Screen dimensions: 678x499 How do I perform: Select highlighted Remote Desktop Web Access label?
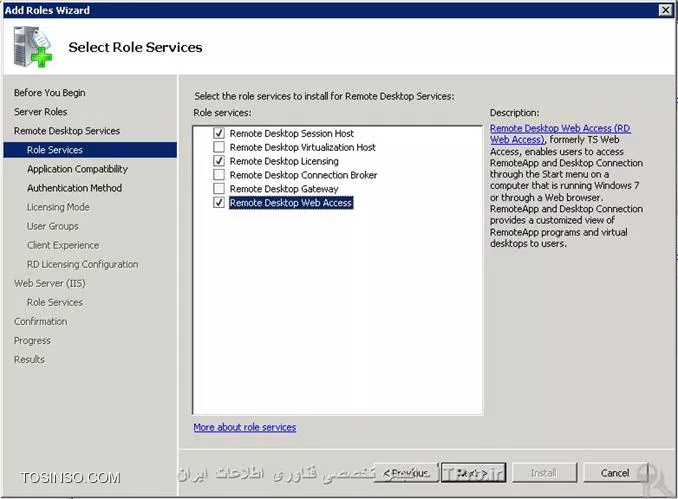[x=291, y=202]
